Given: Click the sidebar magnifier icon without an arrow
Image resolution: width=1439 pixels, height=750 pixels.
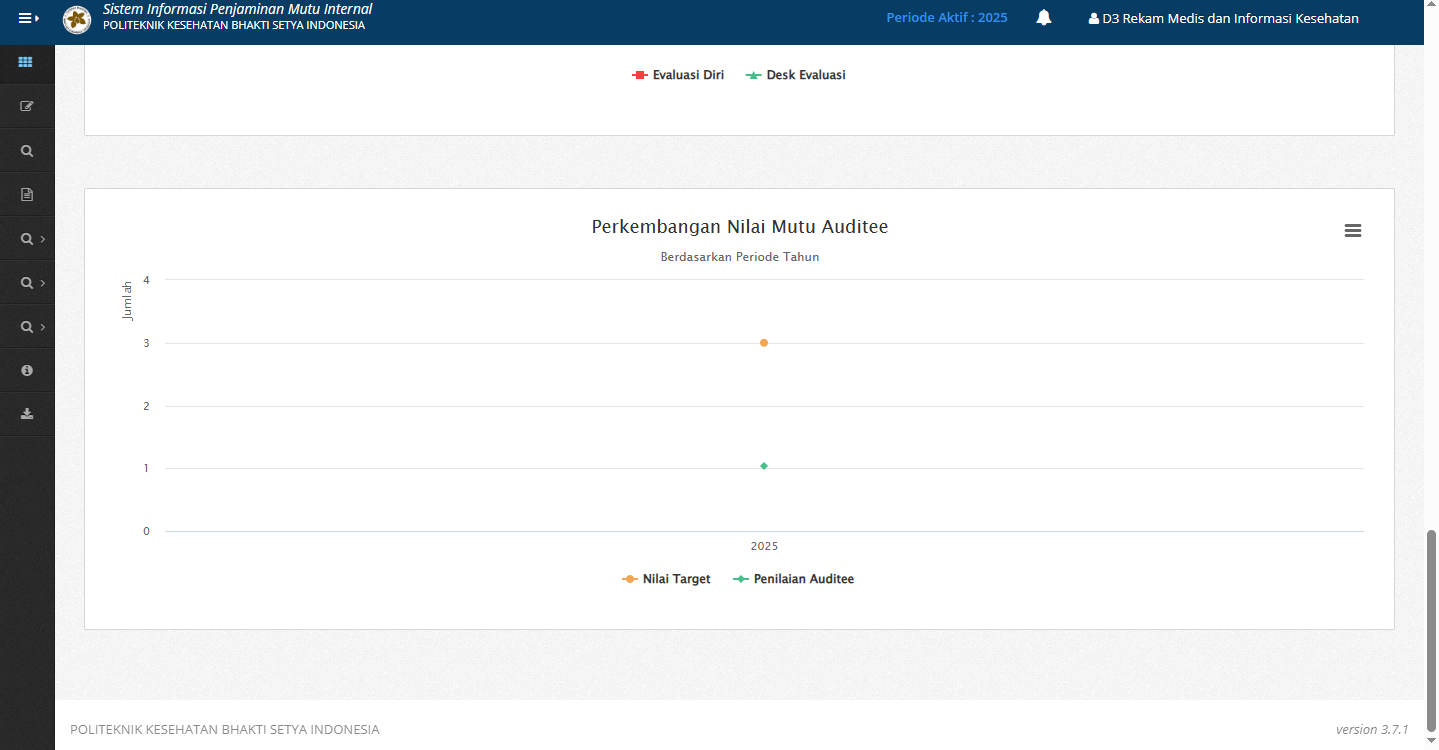Looking at the screenshot, I should pyautogui.click(x=27, y=151).
